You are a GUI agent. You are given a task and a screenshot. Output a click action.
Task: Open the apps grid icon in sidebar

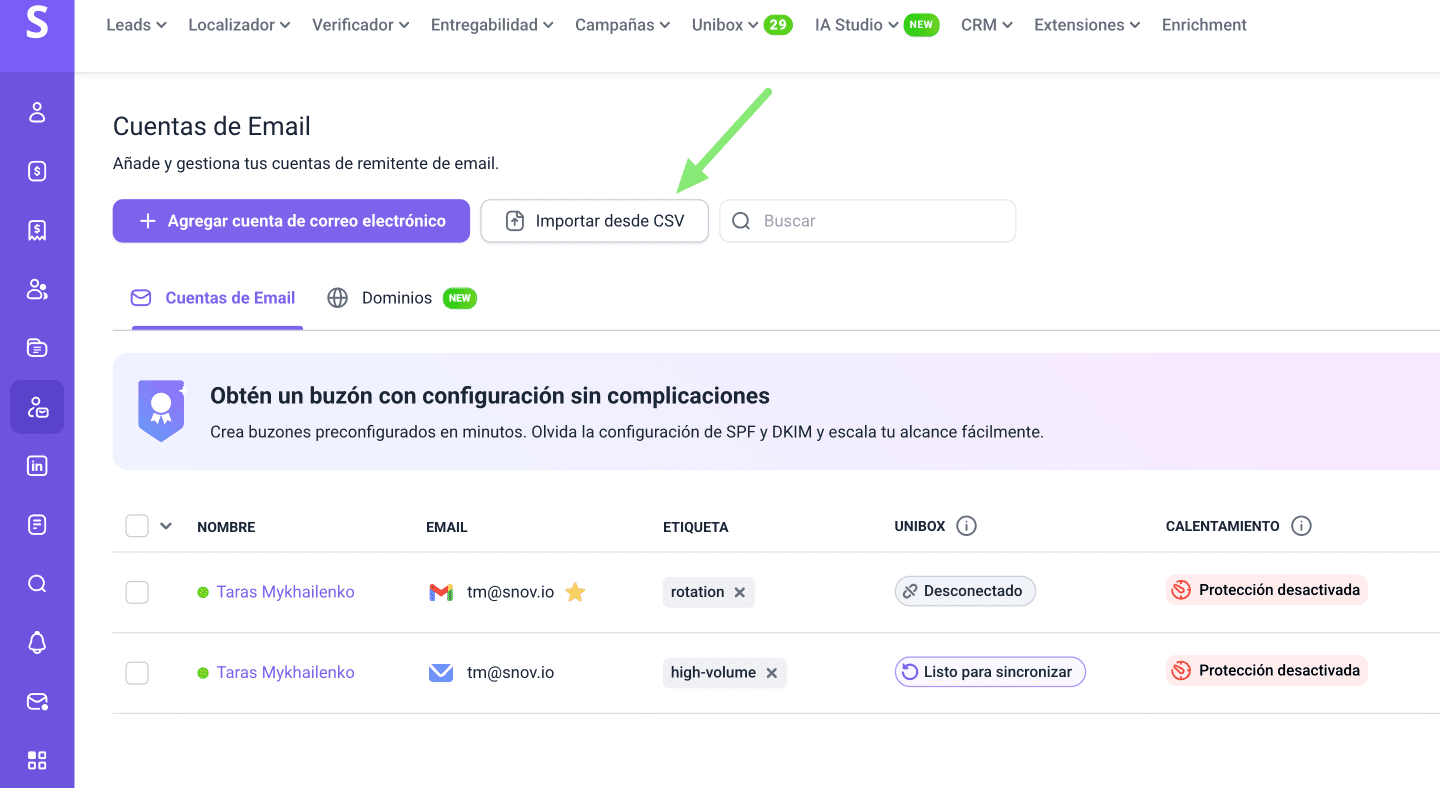37,760
